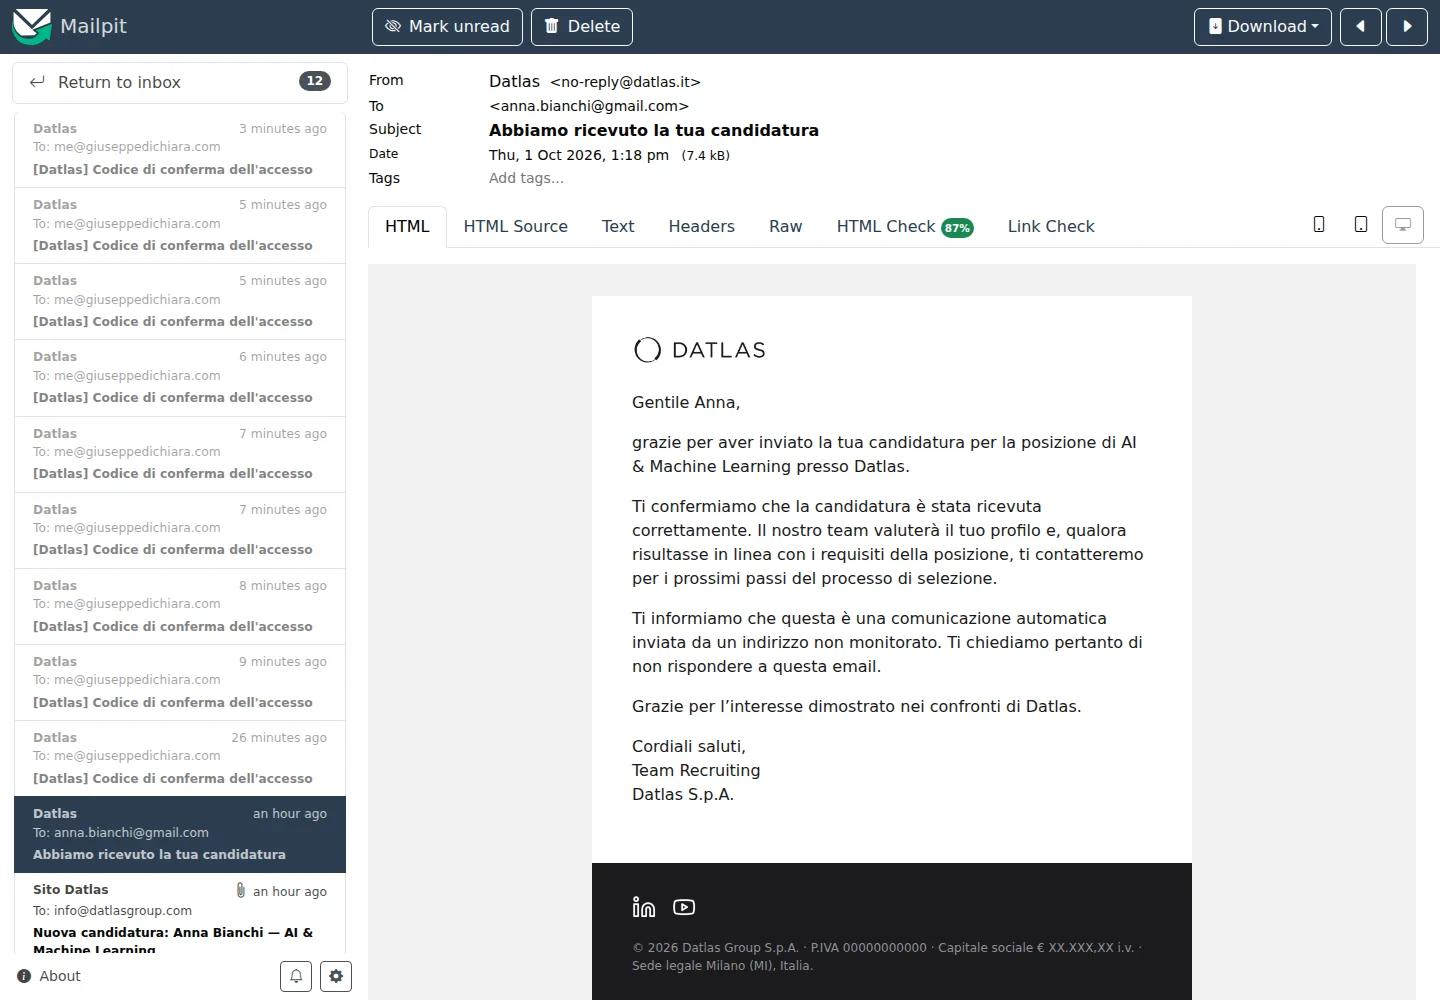Switch to phone preview size
This screenshot has width=1440, height=1000.
(1319, 225)
